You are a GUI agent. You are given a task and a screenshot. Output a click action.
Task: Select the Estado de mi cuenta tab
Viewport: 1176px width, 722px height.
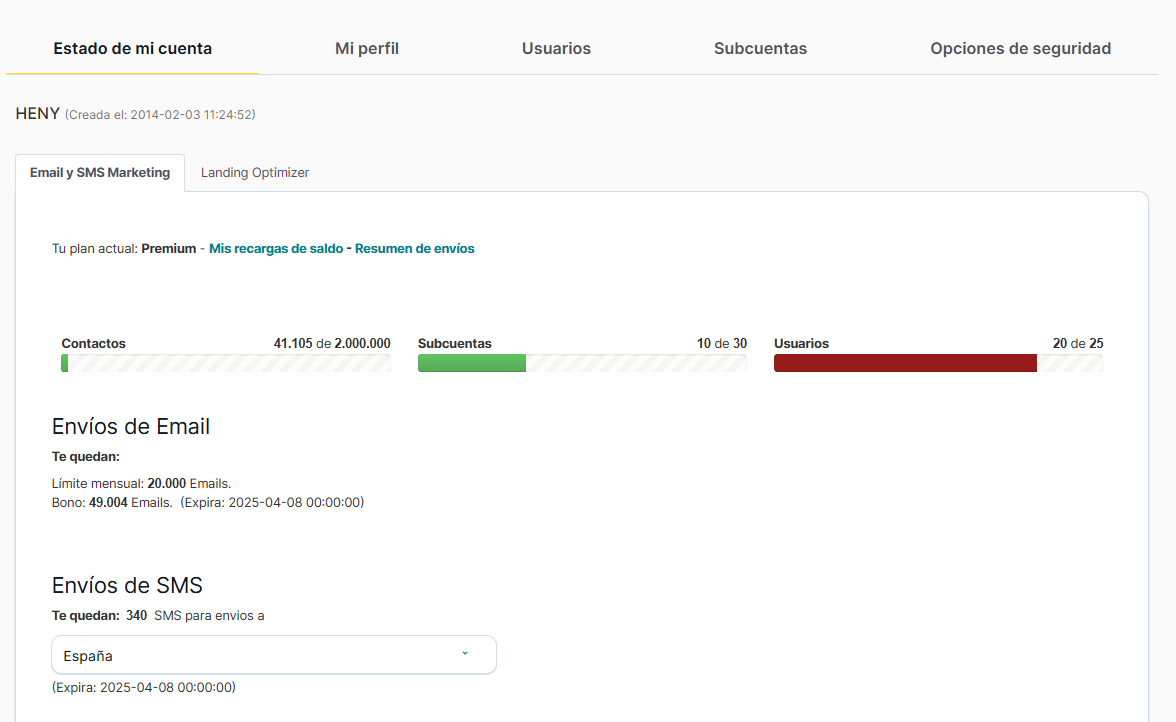pyautogui.click(x=132, y=48)
